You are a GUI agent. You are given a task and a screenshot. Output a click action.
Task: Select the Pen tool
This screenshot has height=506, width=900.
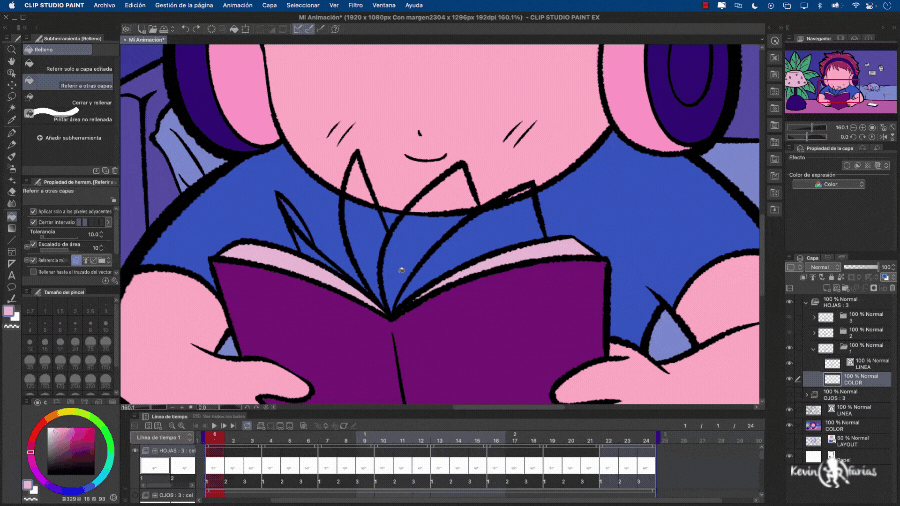tap(11, 133)
